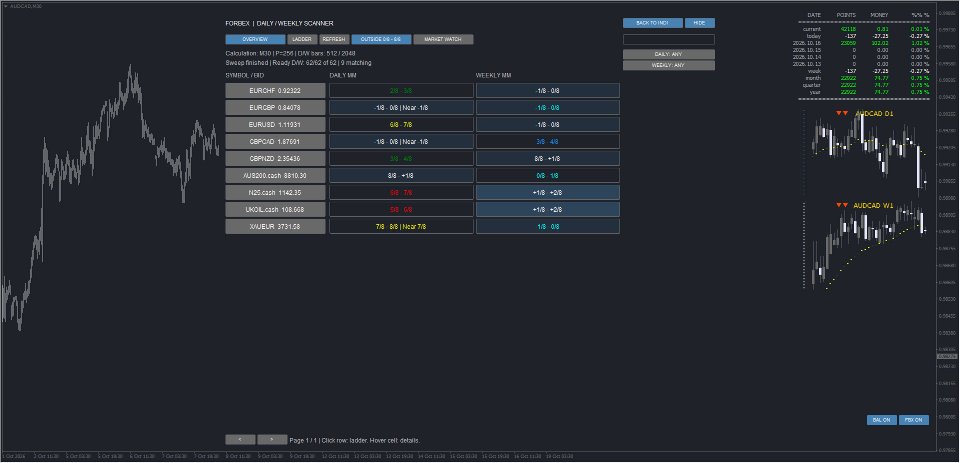
Task: Click the AUDCAD W1 mini chart
Action: click(868, 245)
